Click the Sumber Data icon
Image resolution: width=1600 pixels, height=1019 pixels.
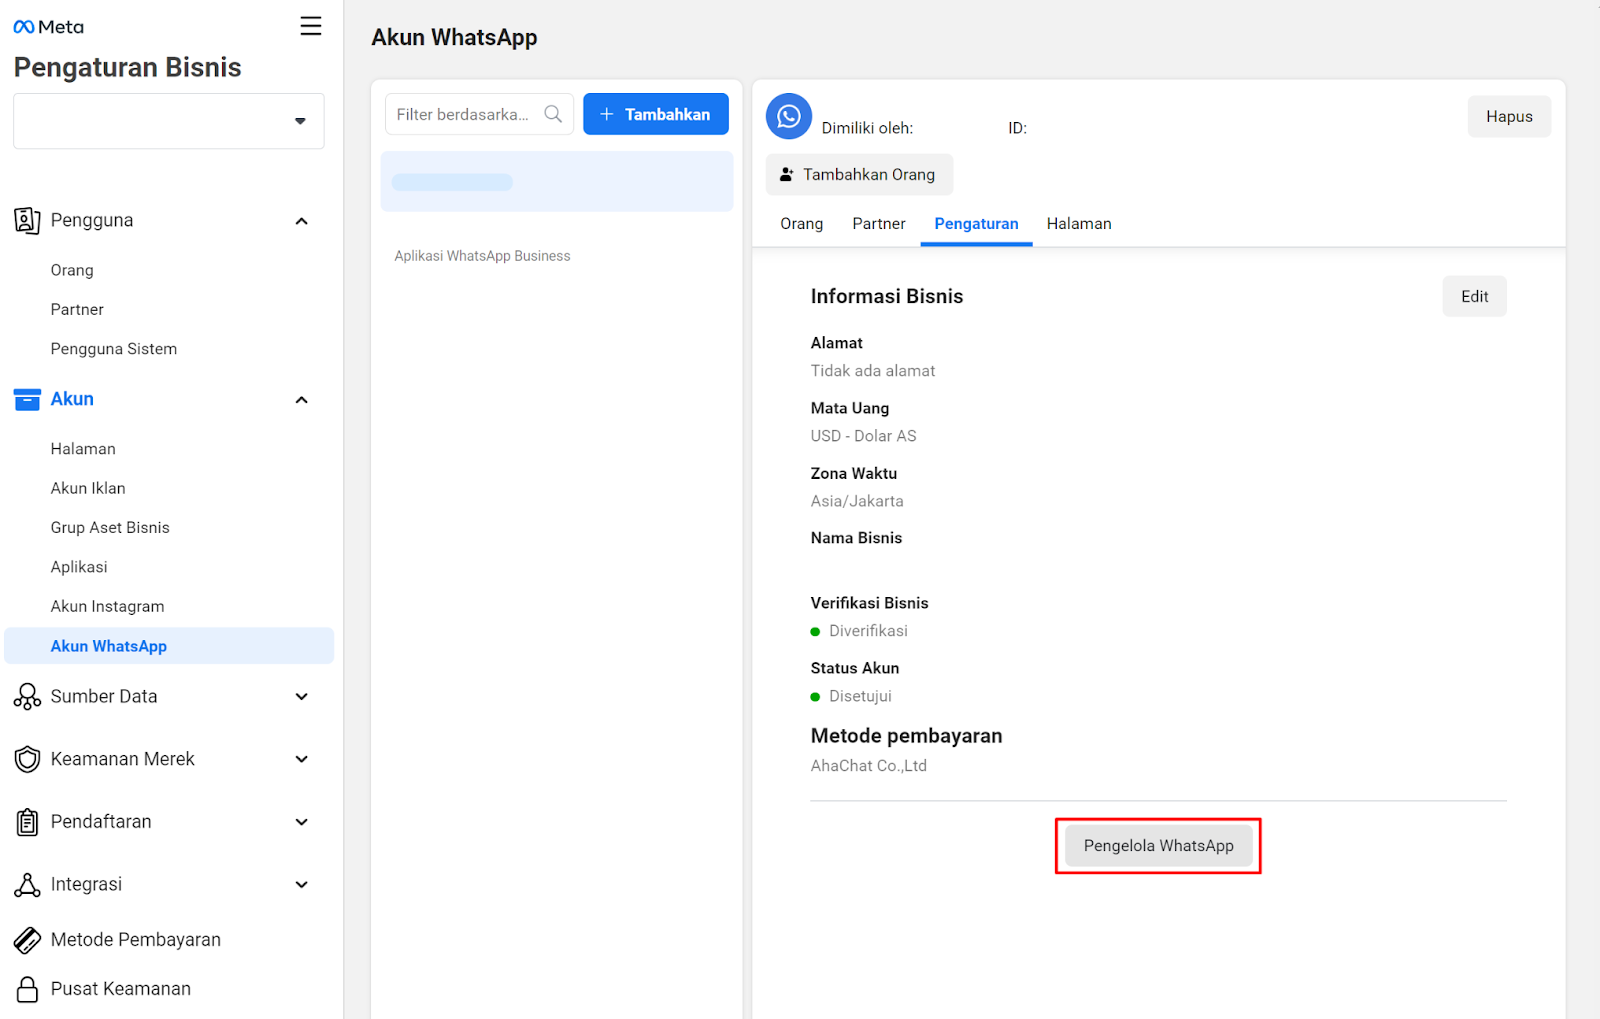27,697
